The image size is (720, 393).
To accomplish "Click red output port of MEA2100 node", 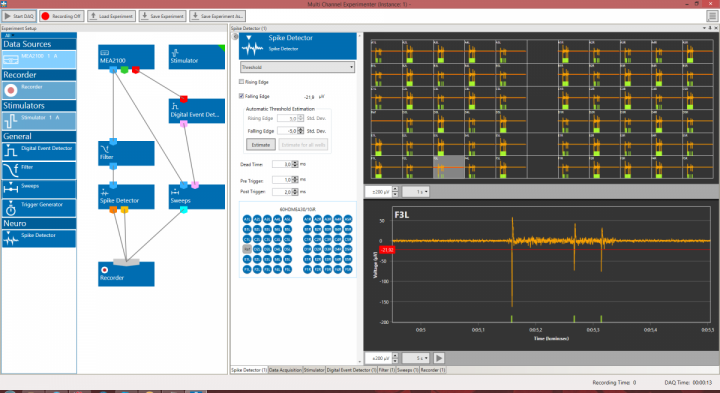I will 135,70.
